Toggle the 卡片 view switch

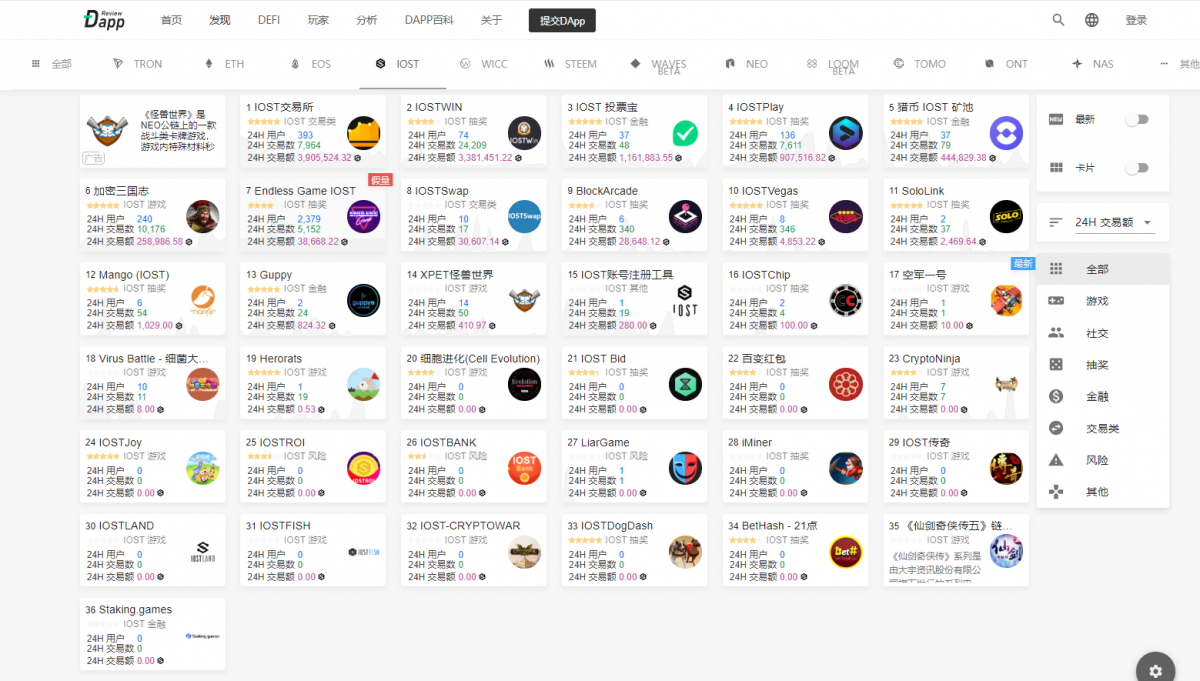pos(1137,168)
